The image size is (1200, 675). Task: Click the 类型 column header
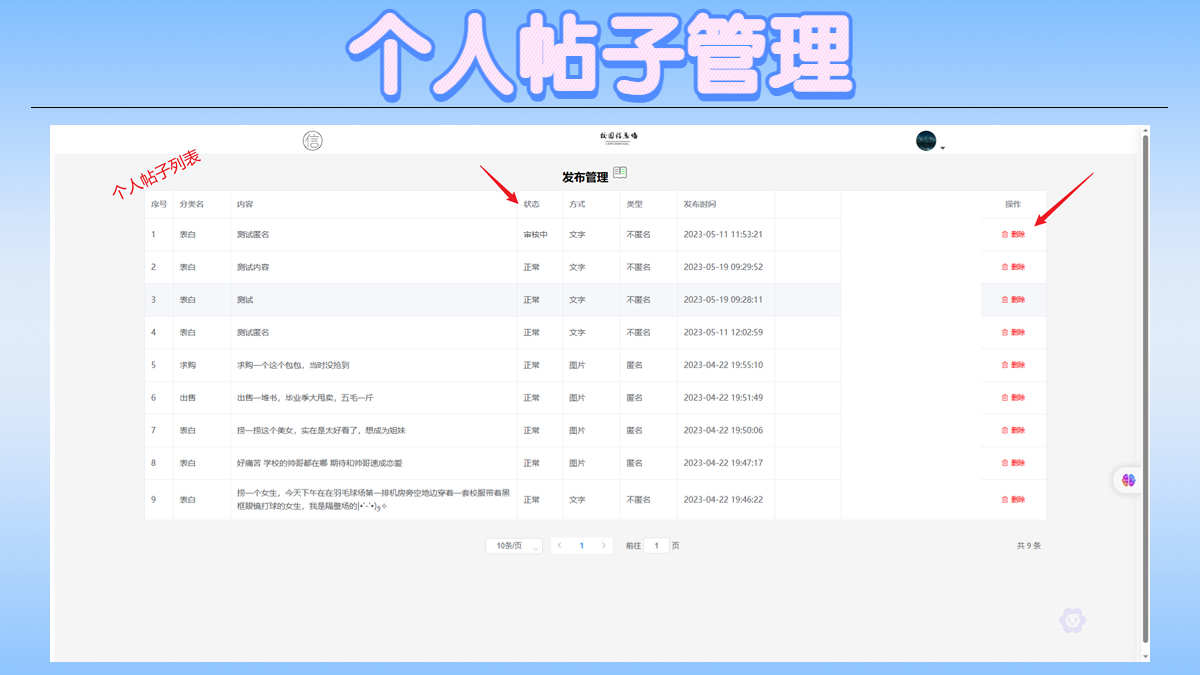[x=634, y=204]
